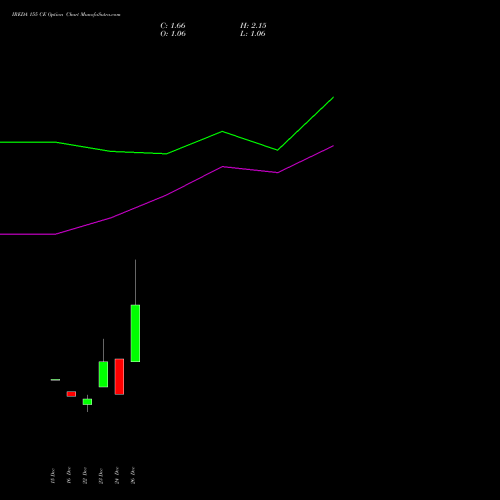The height and width of the screenshot is (500, 500).
Task: Select the small red candlestick for 16 Dec
Action: coord(71,394)
